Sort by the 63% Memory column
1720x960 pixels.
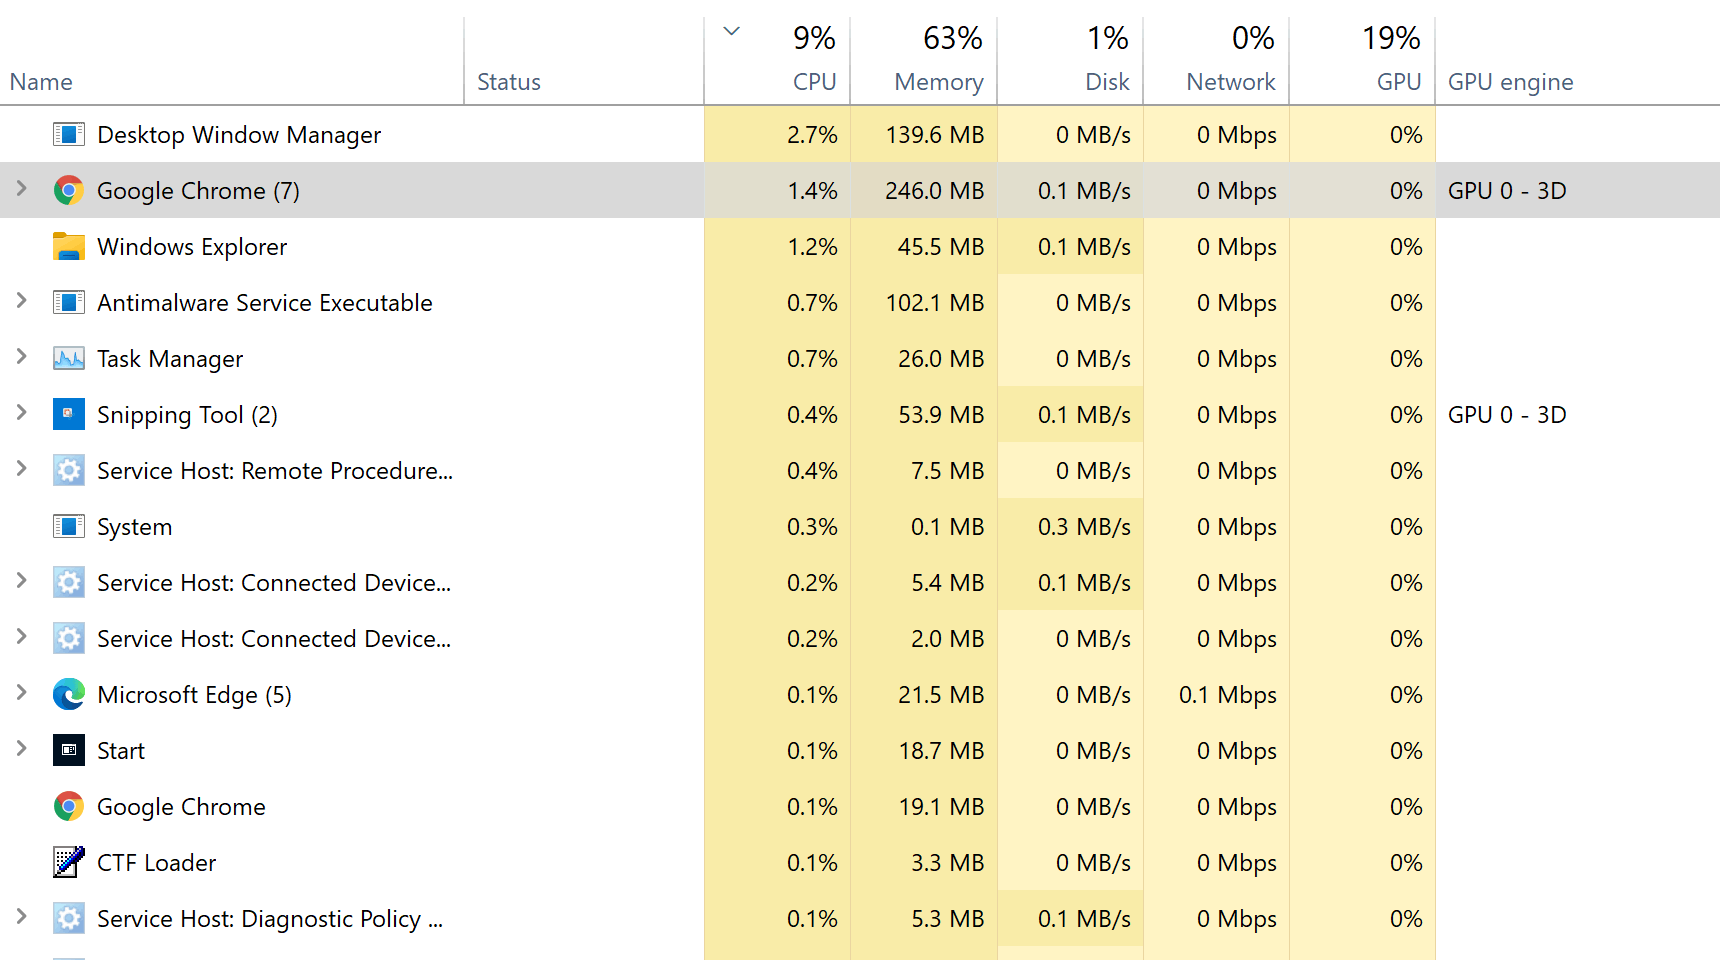[x=924, y=61]
